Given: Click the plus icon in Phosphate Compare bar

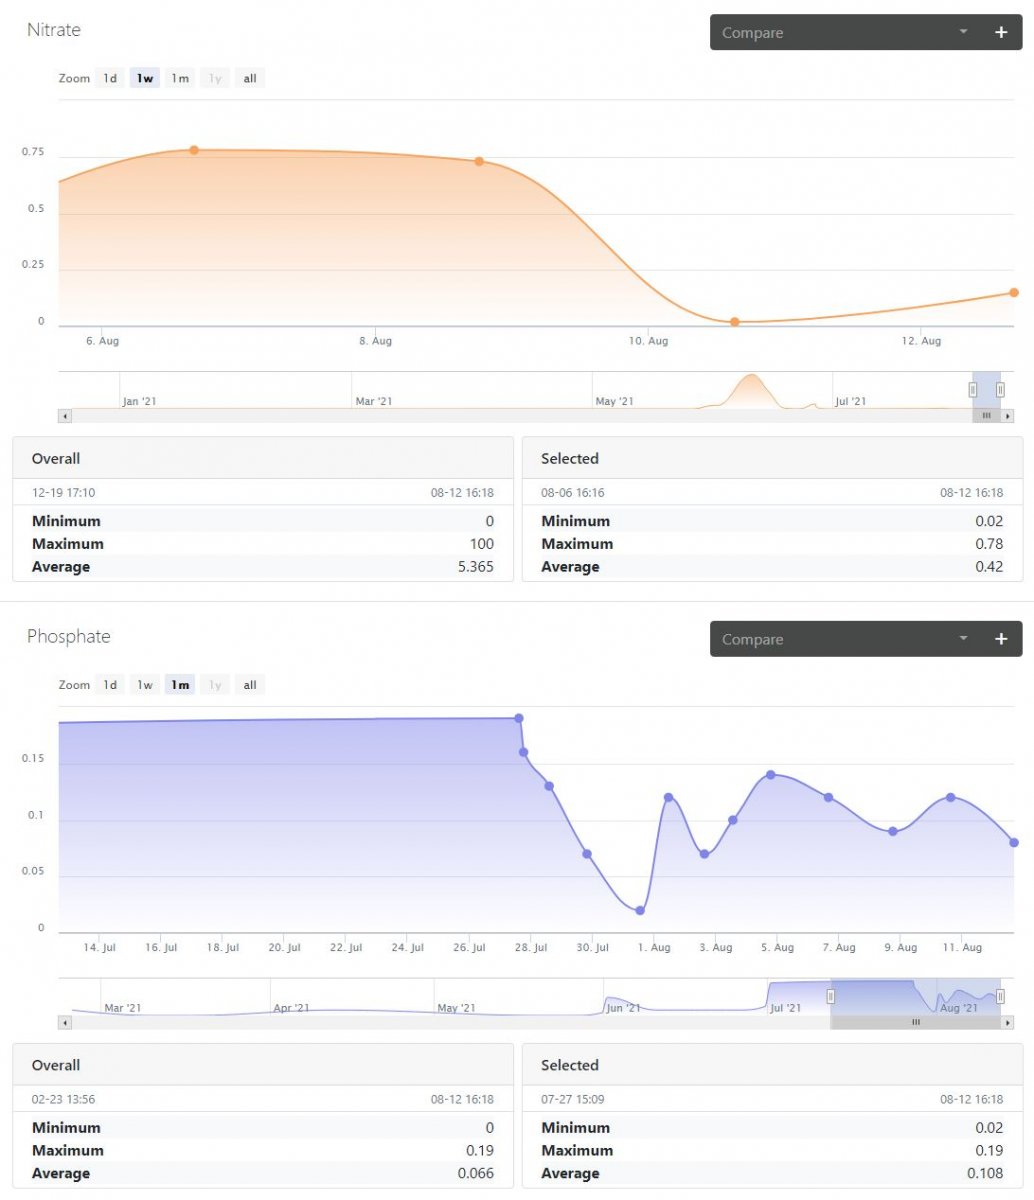Looking at the screenshot, I should tap(1001, 639).
